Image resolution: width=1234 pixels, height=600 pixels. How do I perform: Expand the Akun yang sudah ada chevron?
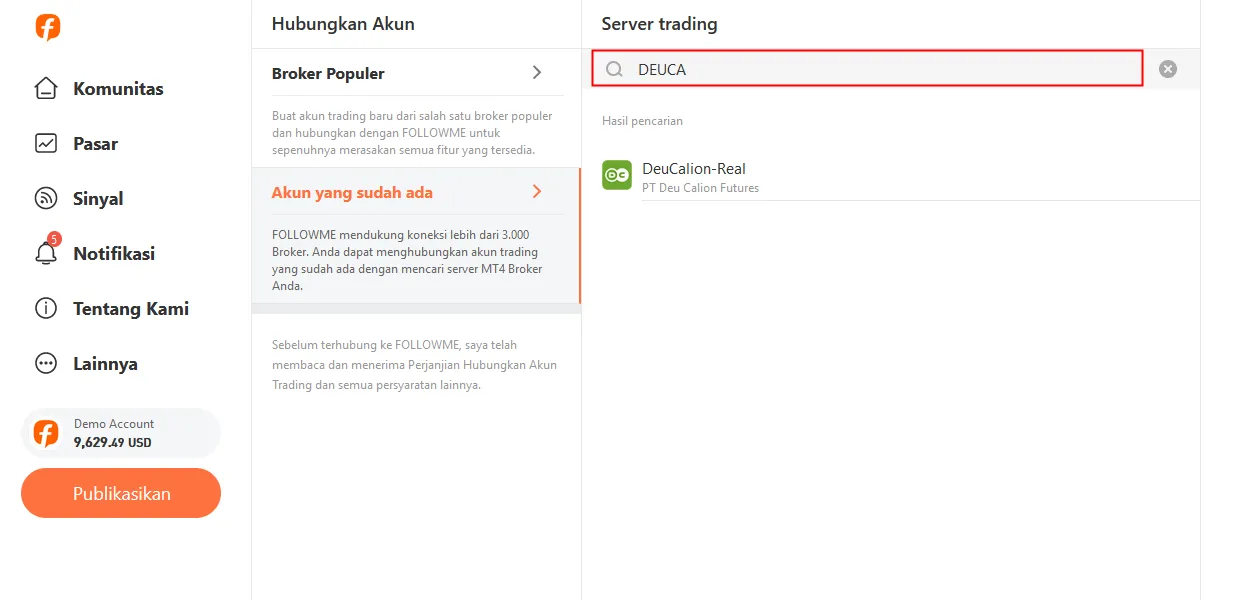click(537, 191)
